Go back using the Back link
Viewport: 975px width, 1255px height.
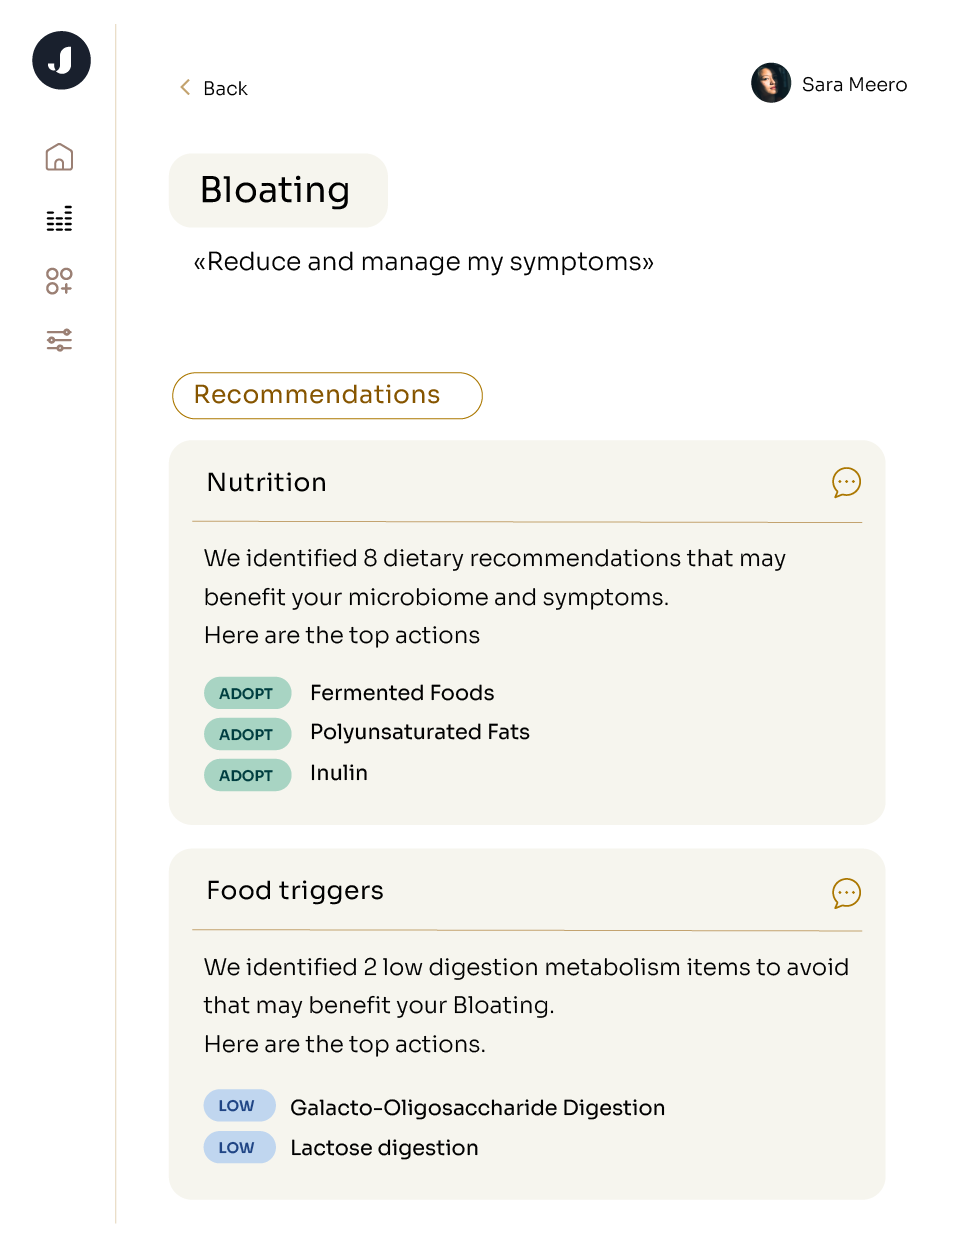(225, 88)
